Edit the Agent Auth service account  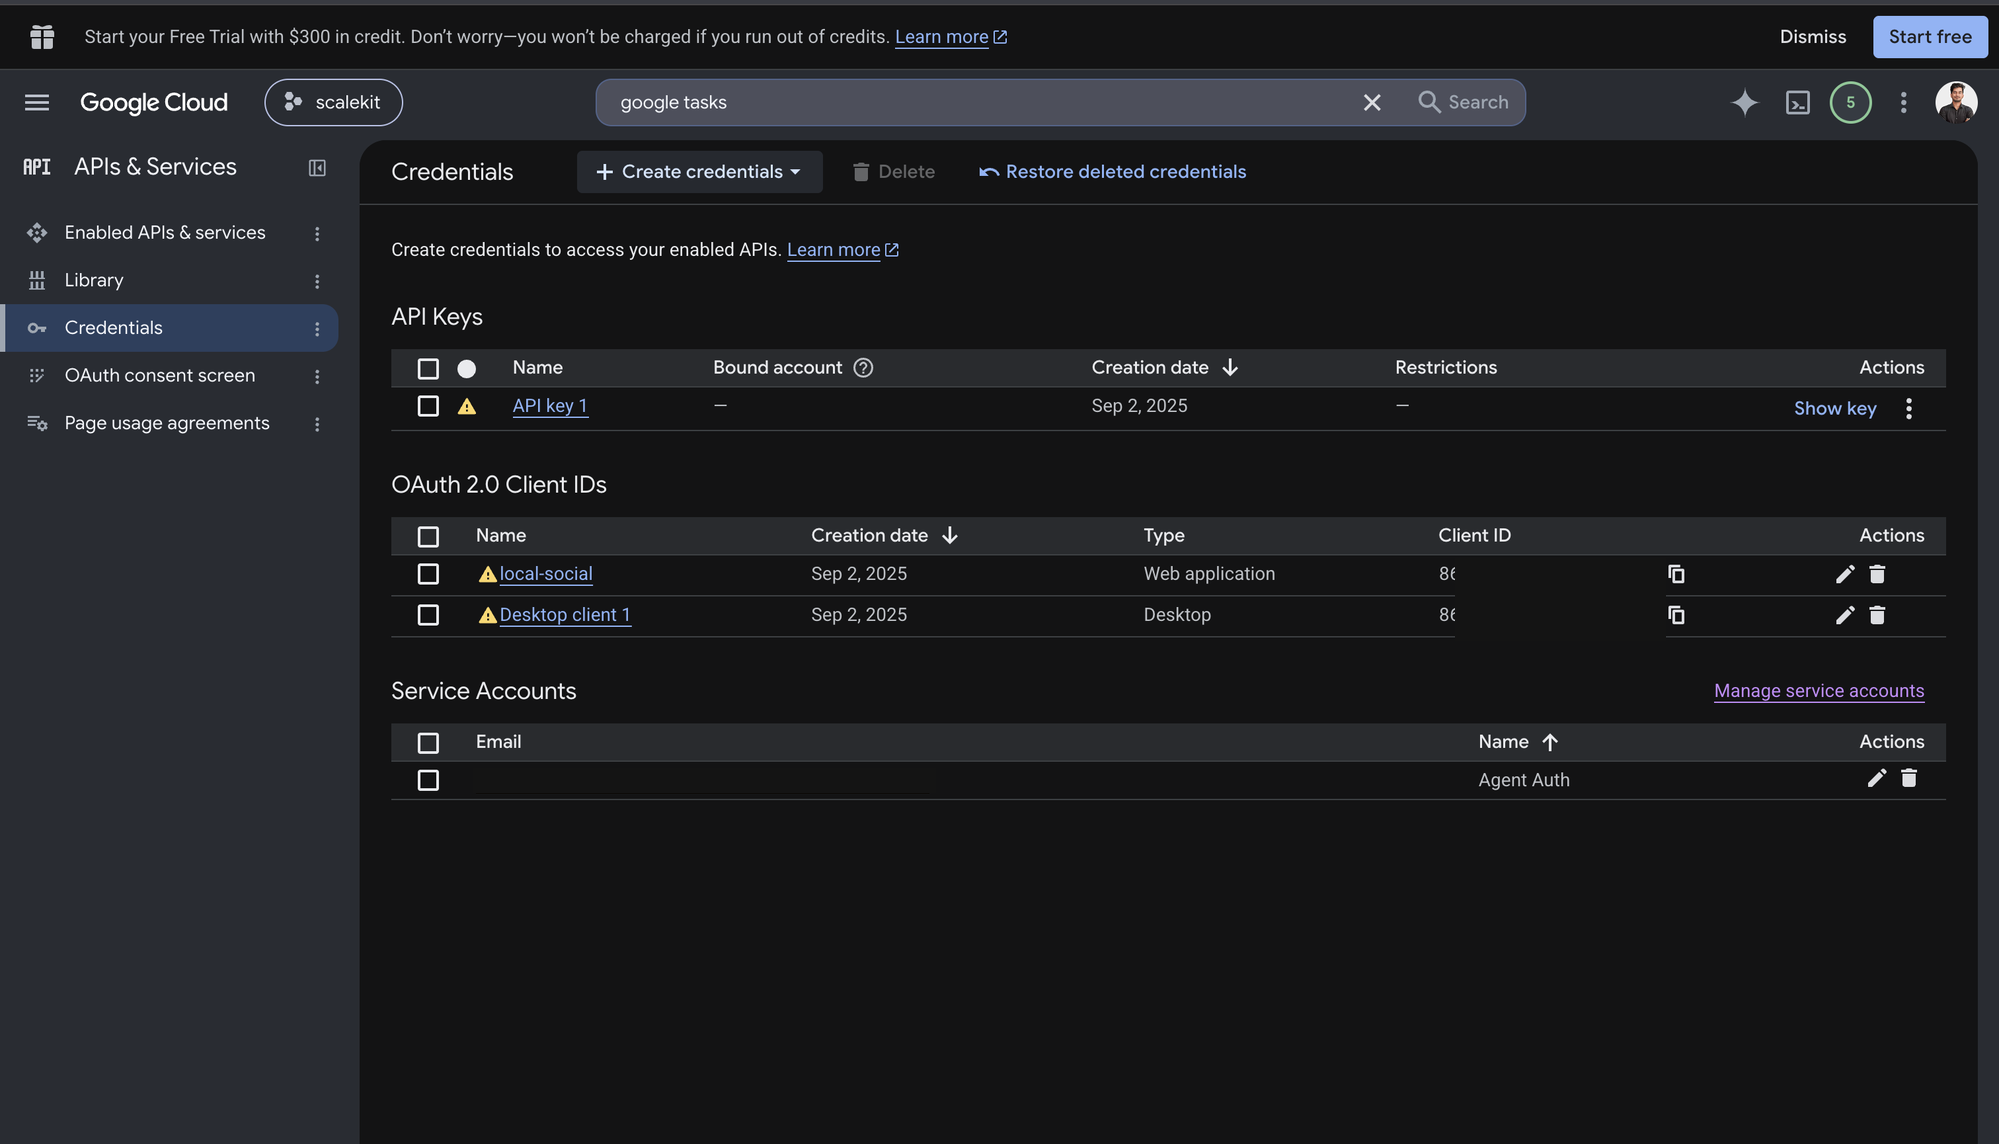(x=1877, y=778)
